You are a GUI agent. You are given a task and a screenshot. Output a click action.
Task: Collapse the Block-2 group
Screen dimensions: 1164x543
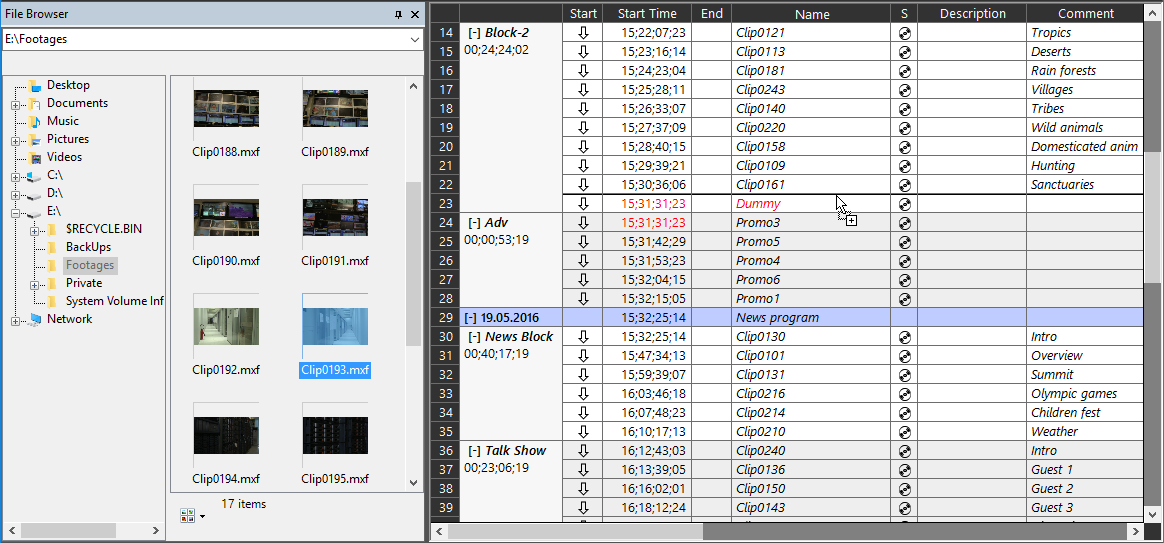[x=474, y=33]
